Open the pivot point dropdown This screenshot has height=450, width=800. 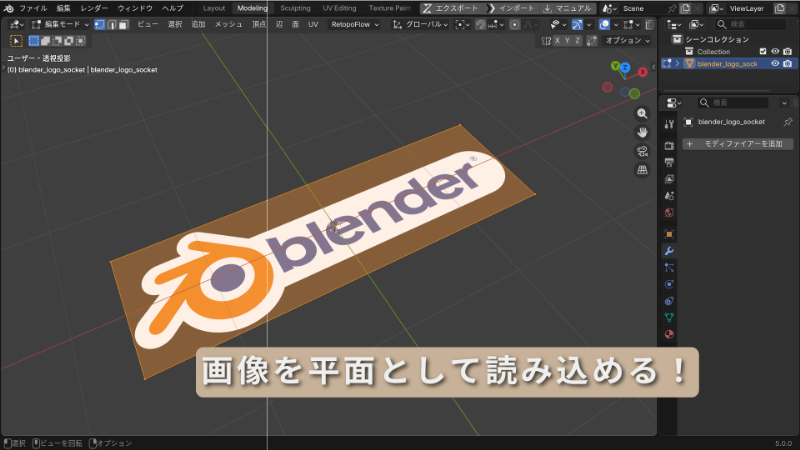[x=461, y=24]
